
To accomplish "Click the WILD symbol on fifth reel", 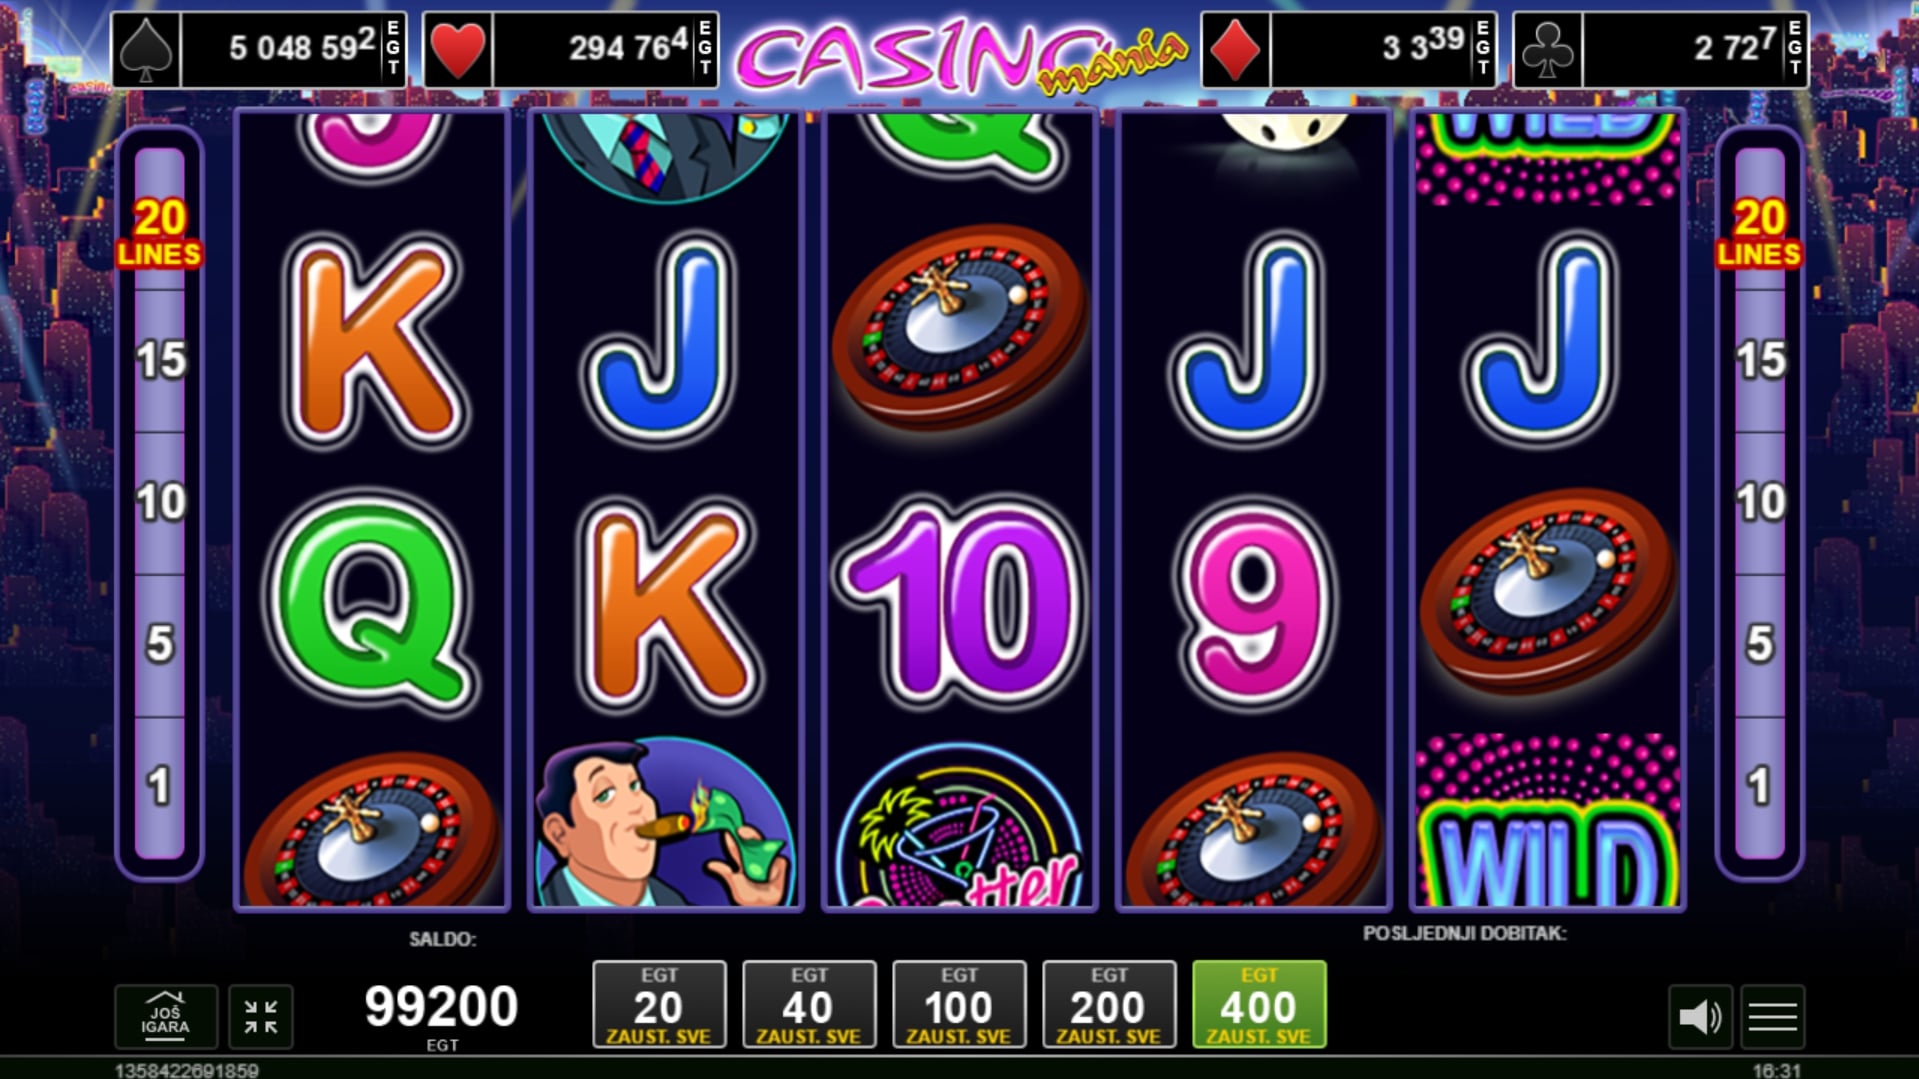I will point(1547,822).
